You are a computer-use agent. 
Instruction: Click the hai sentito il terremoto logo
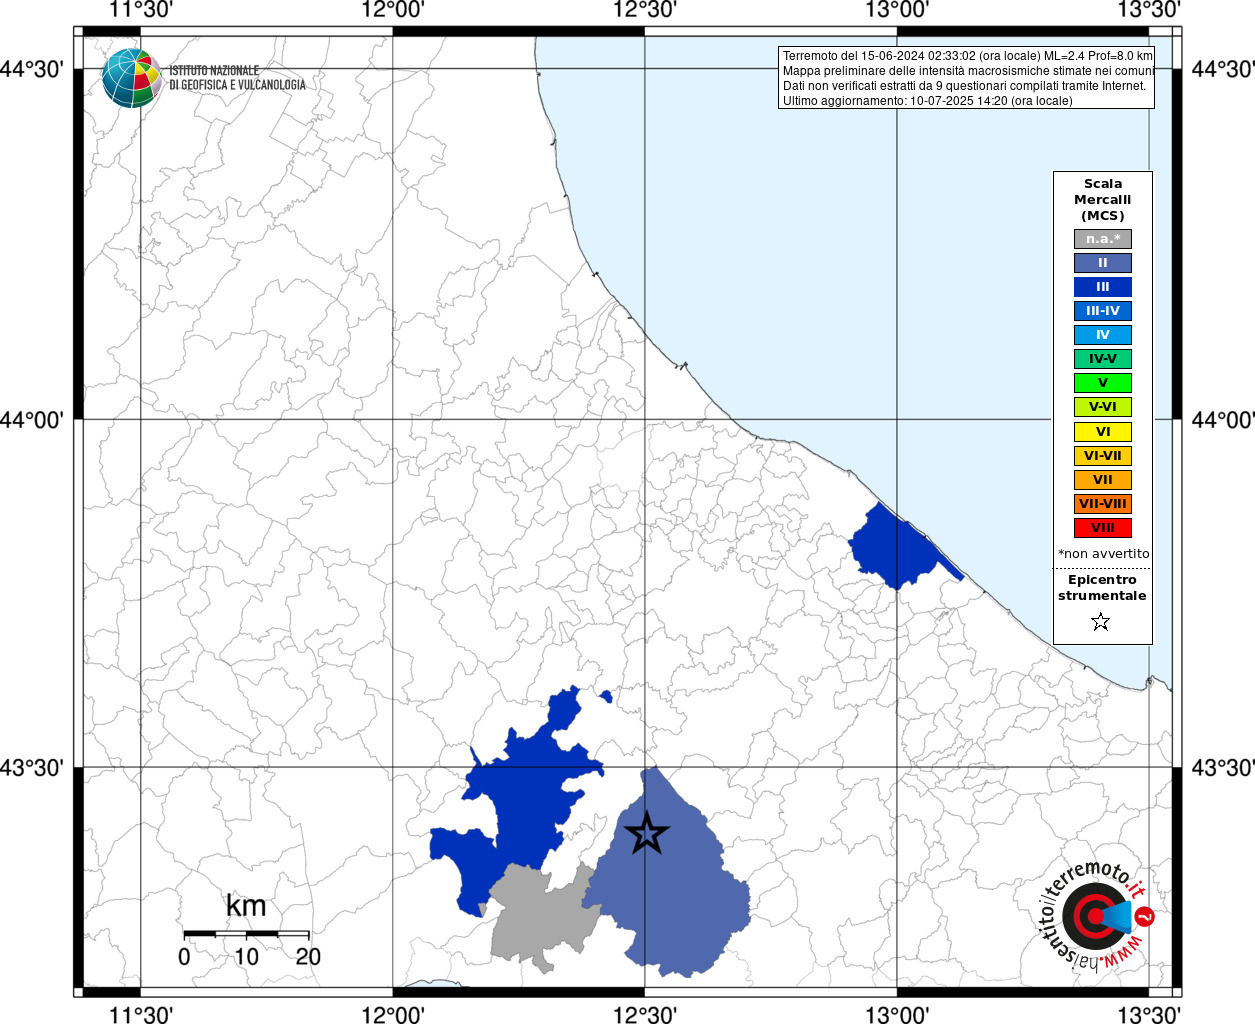coord(1096,915)
